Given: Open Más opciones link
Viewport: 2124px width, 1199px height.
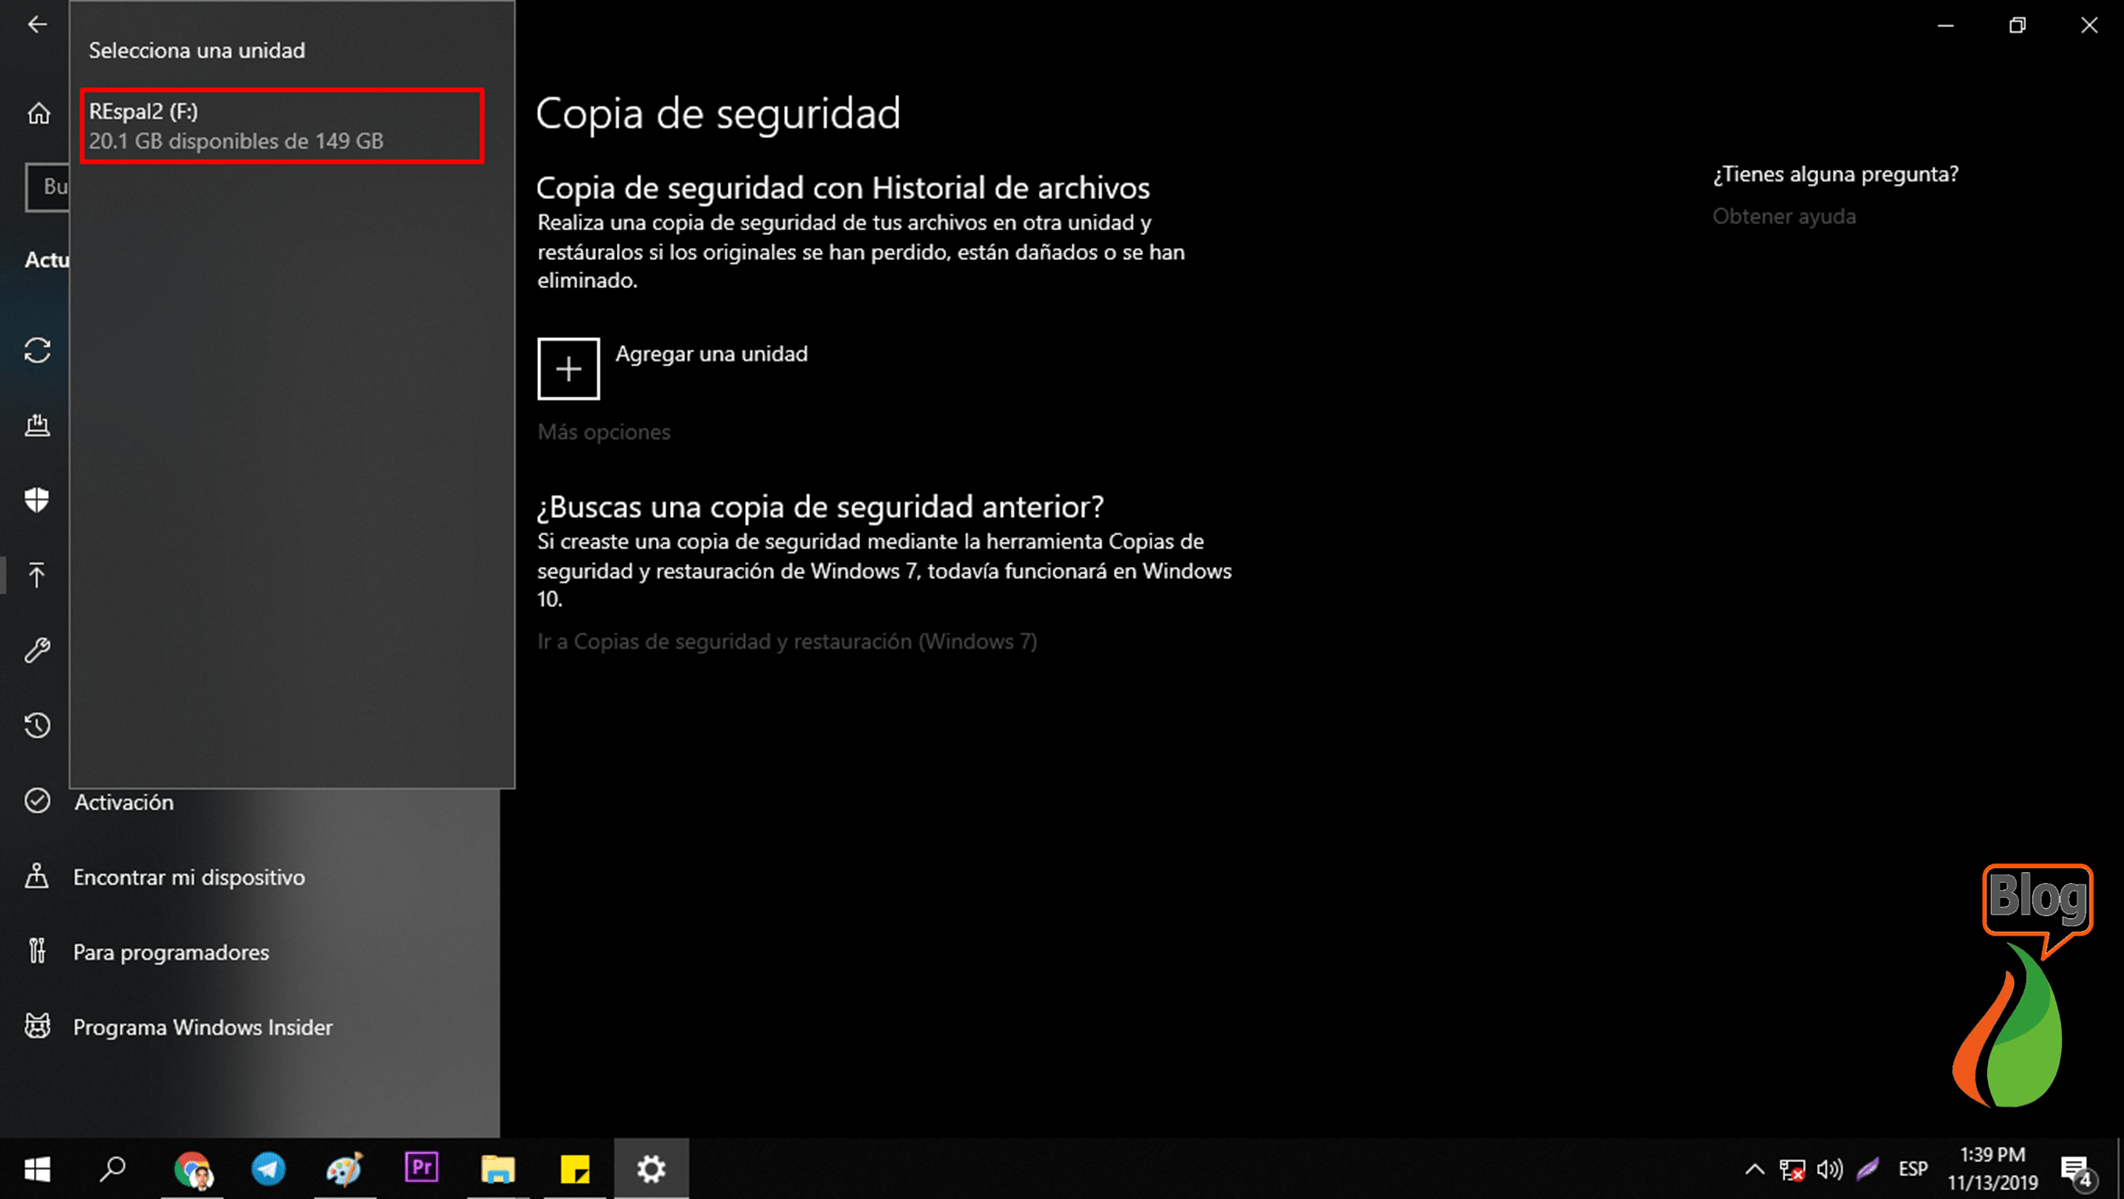Looking at the screenshot, I should [604, 432].
